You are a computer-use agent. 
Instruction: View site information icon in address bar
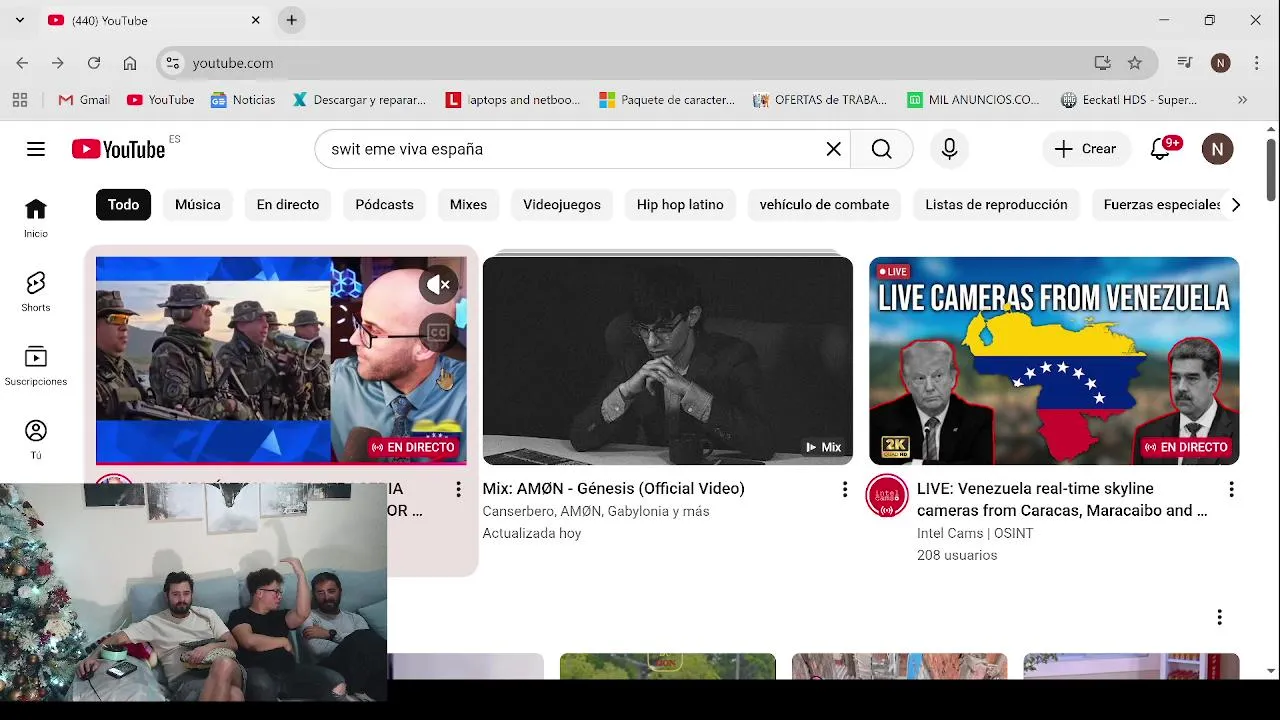click(x=173, y=63)
